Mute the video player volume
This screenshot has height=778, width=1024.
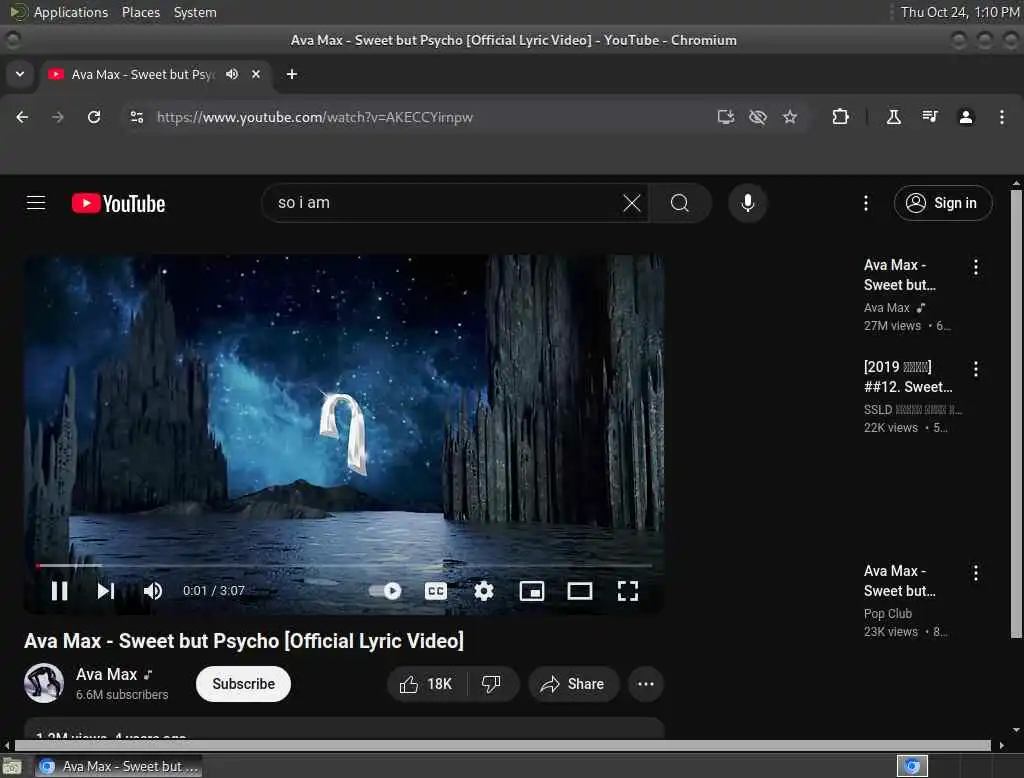[153, 591]
